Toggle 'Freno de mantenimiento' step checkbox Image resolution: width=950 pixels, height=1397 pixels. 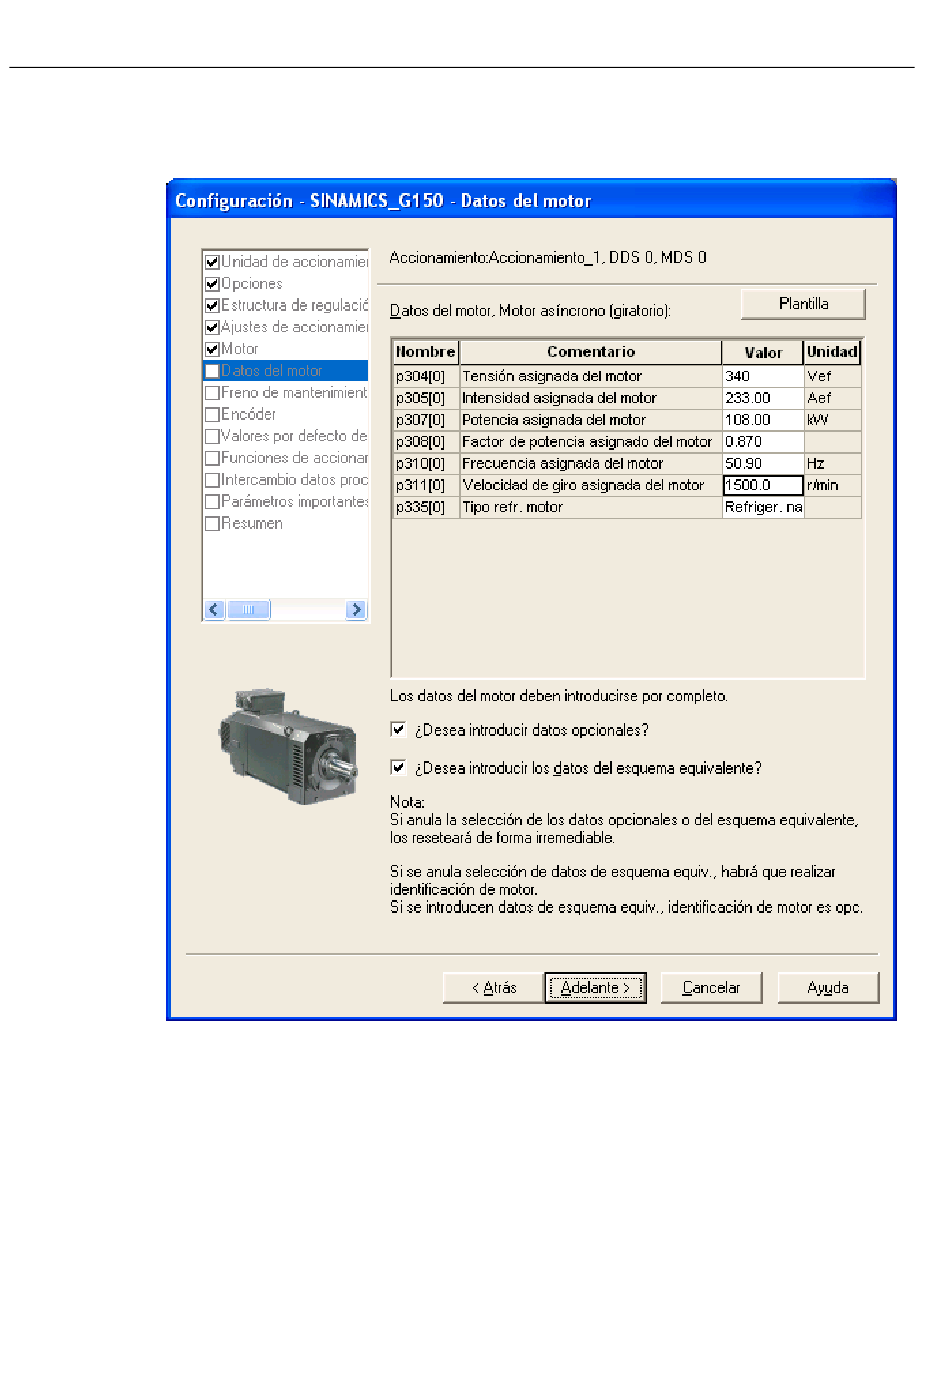pos(212,393)
